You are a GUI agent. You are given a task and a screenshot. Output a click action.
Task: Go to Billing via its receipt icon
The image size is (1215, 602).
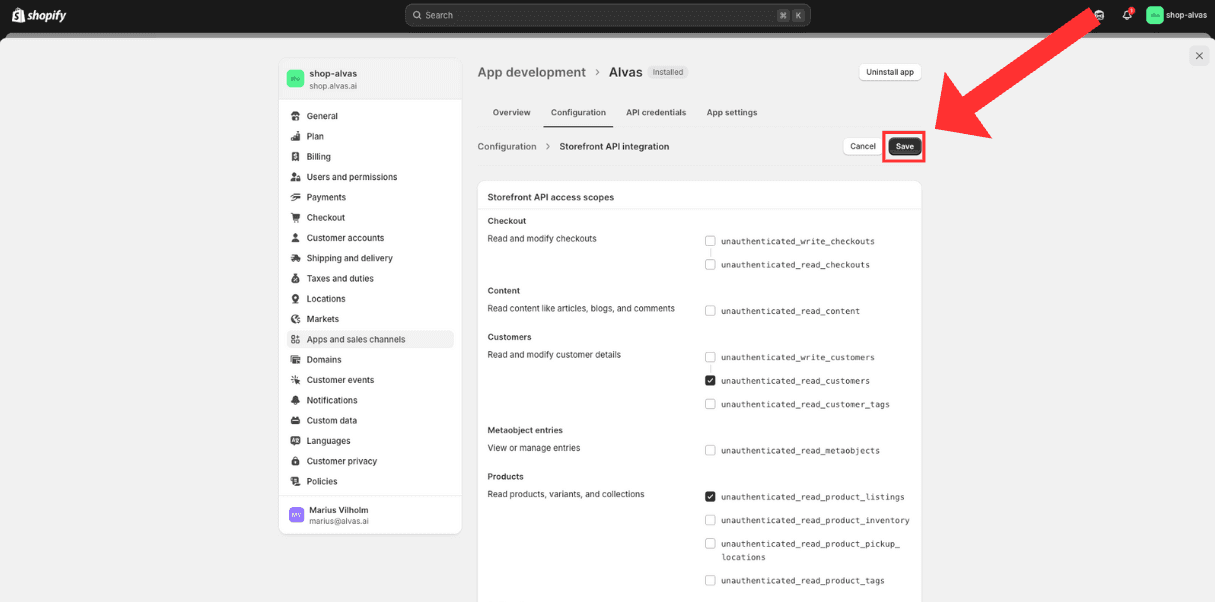296,157
